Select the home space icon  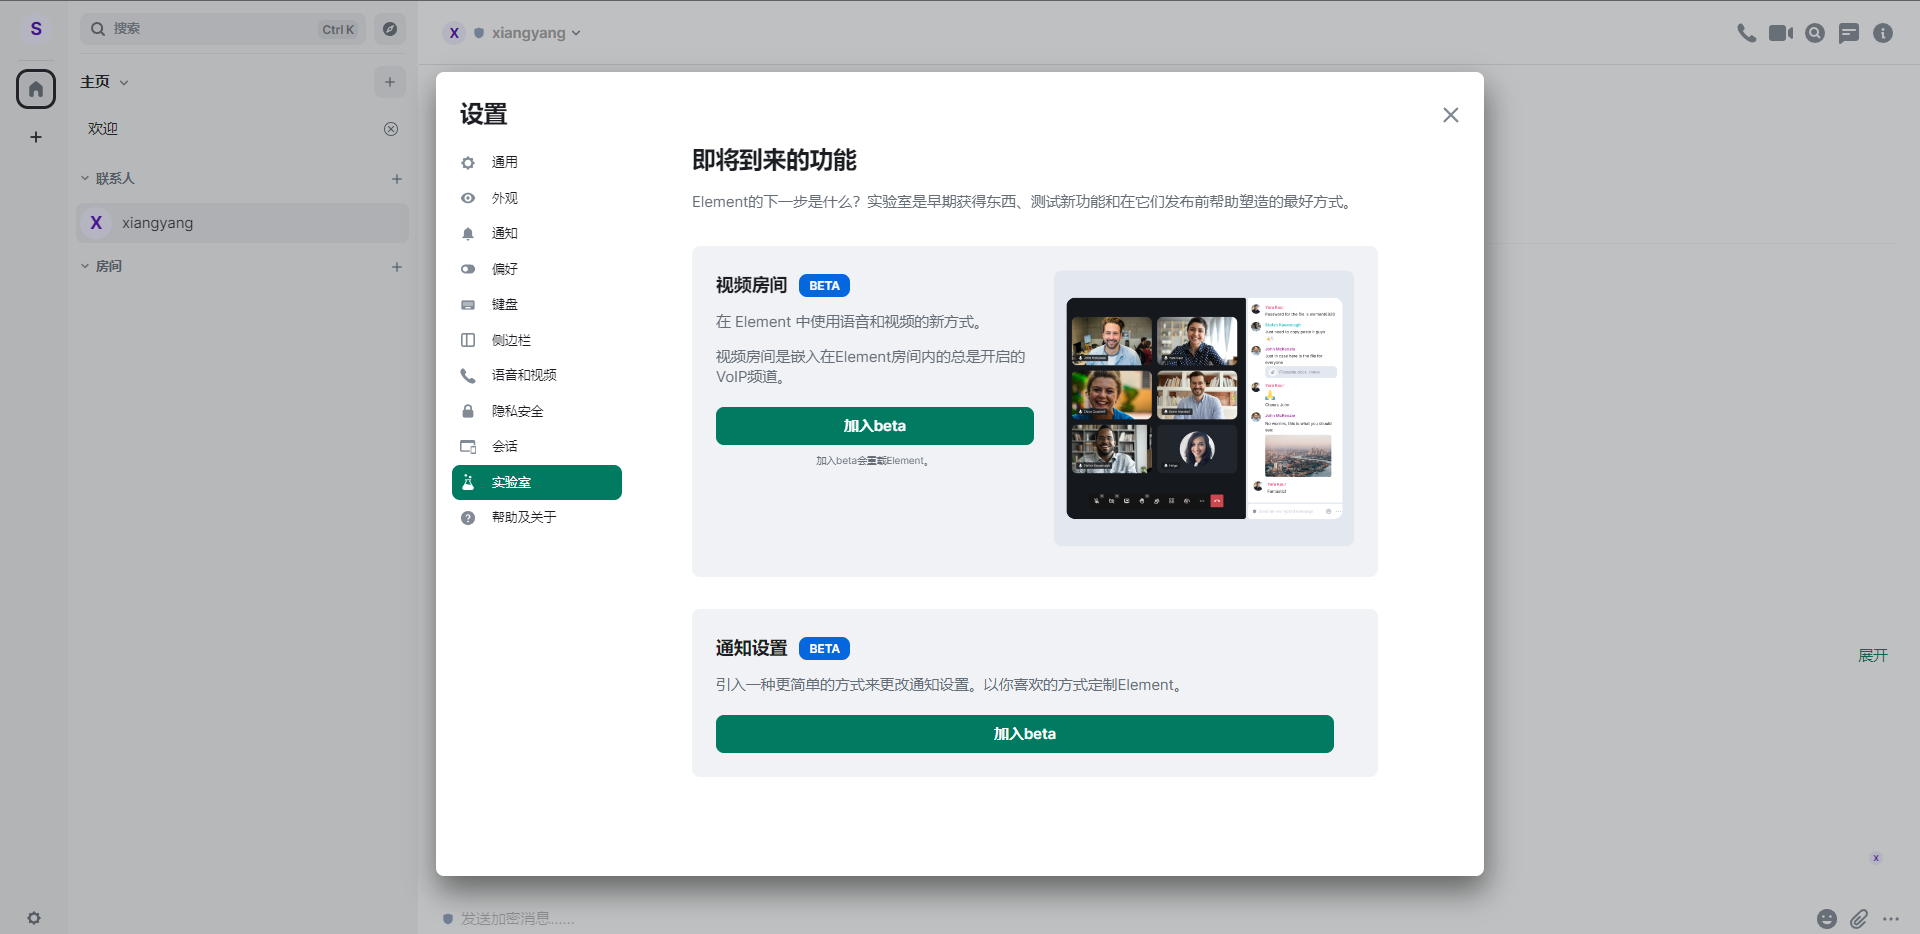[x=36, y=89]
